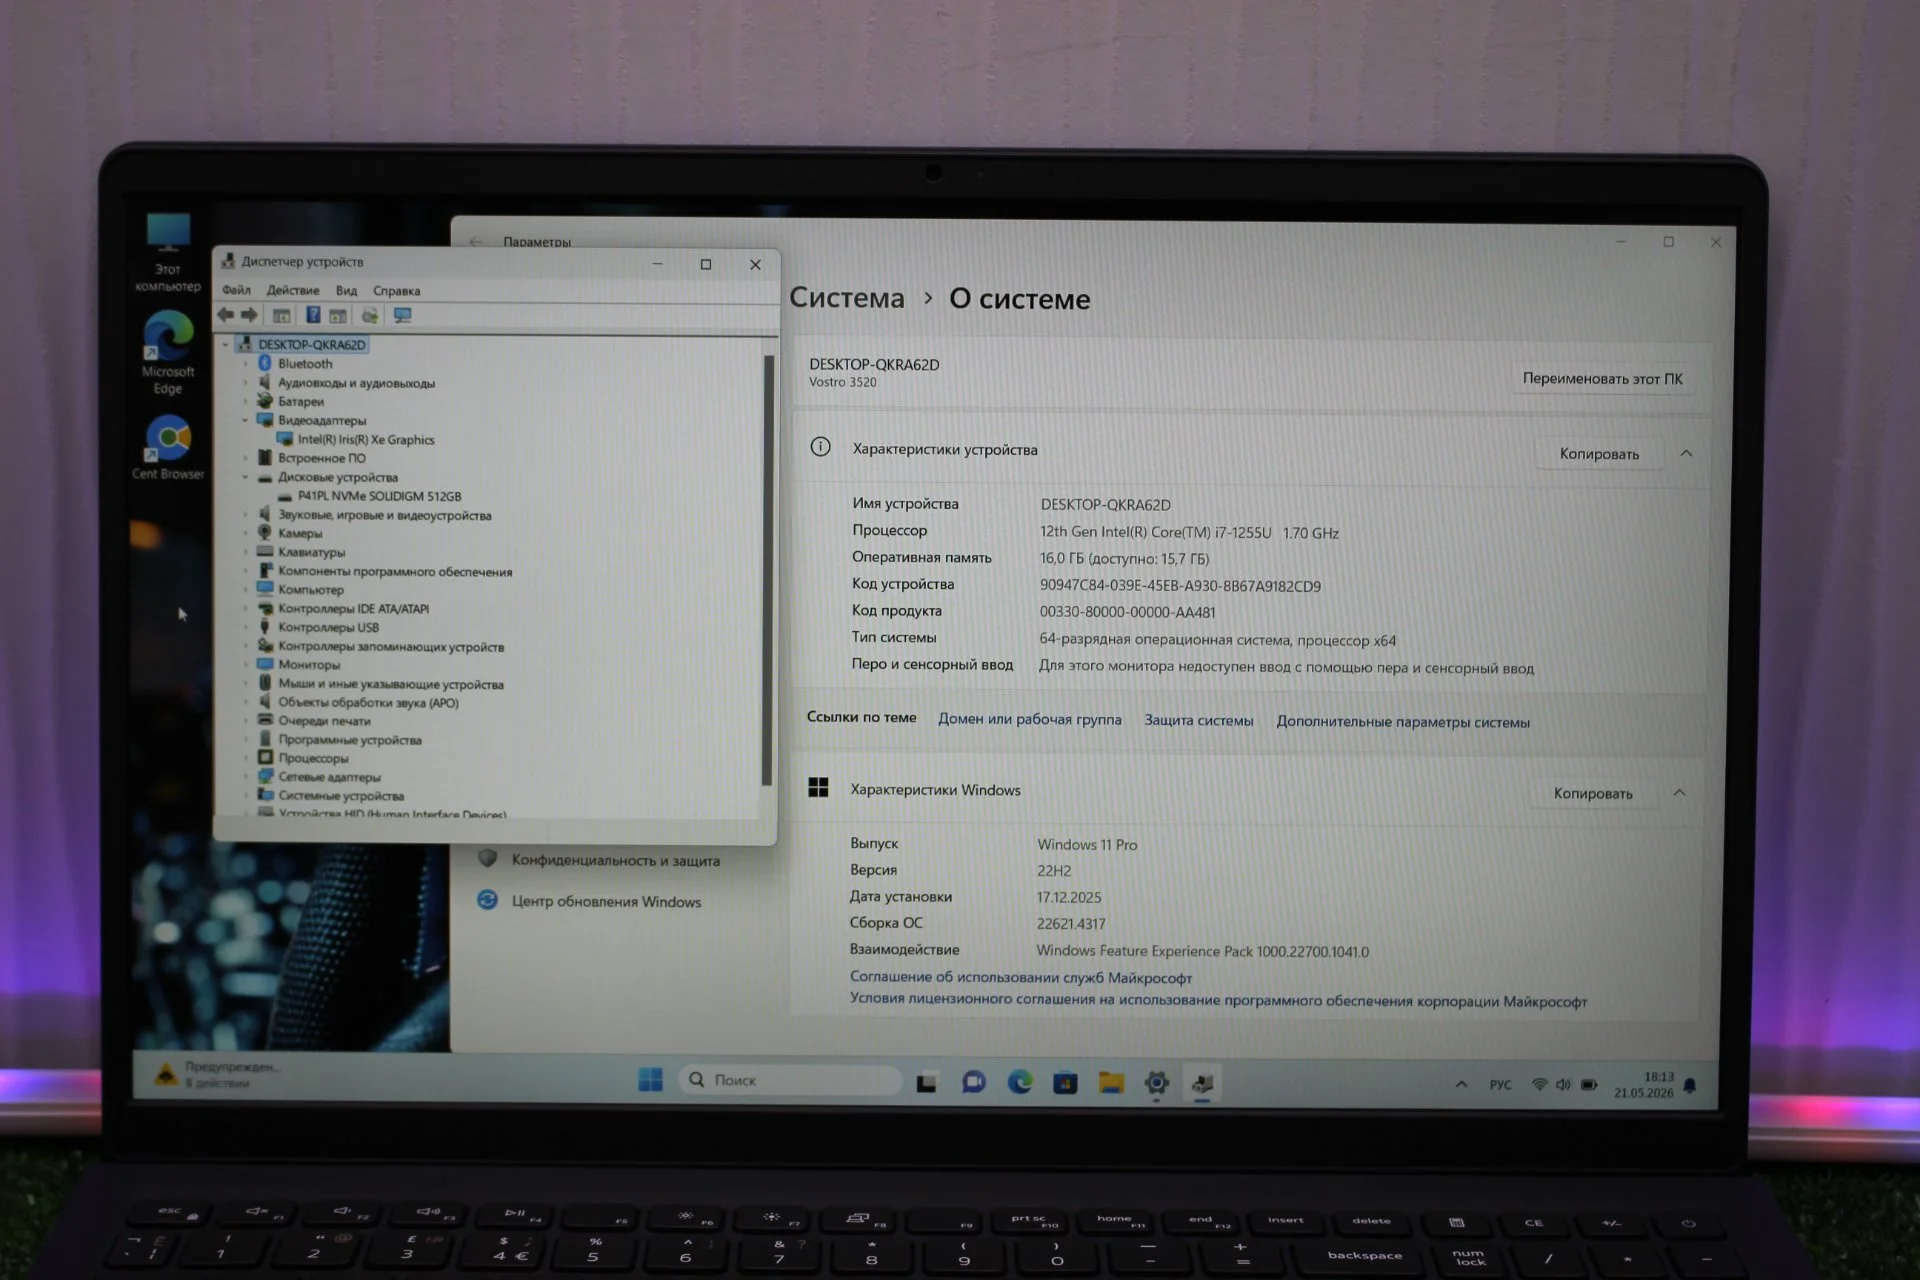Select the 'Процессоры' tree item
The height and width of the screenshot is (1280, 1920).
tap(313, 758)
